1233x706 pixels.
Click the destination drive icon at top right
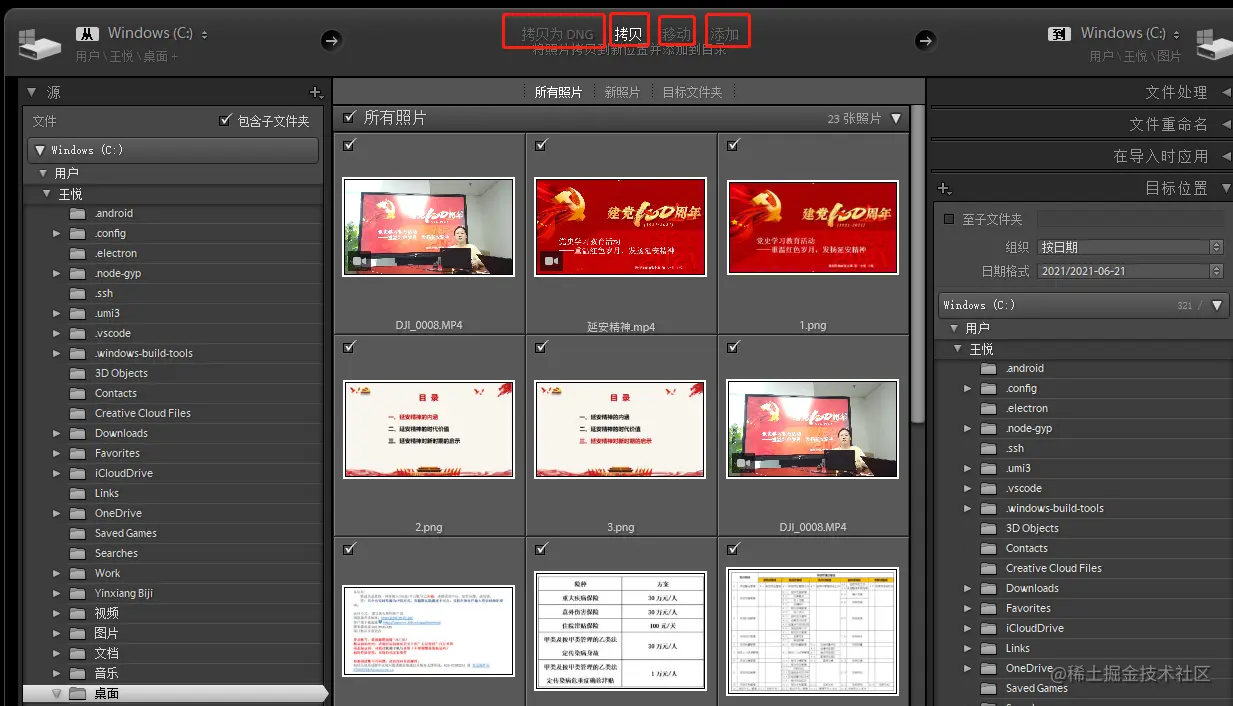pyautogui.click(x=1214, y=44)
